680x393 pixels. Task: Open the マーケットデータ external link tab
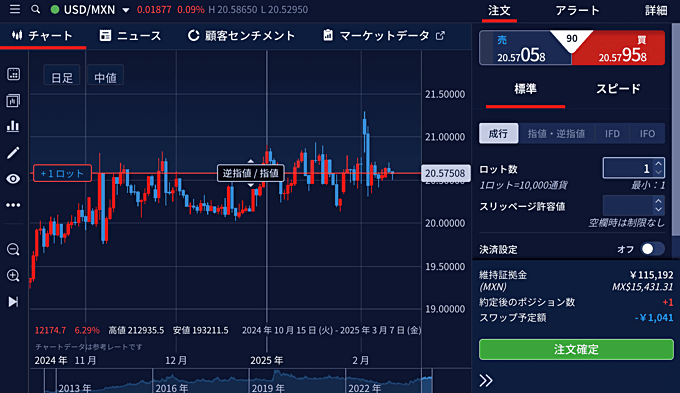[x=384, y=36]
